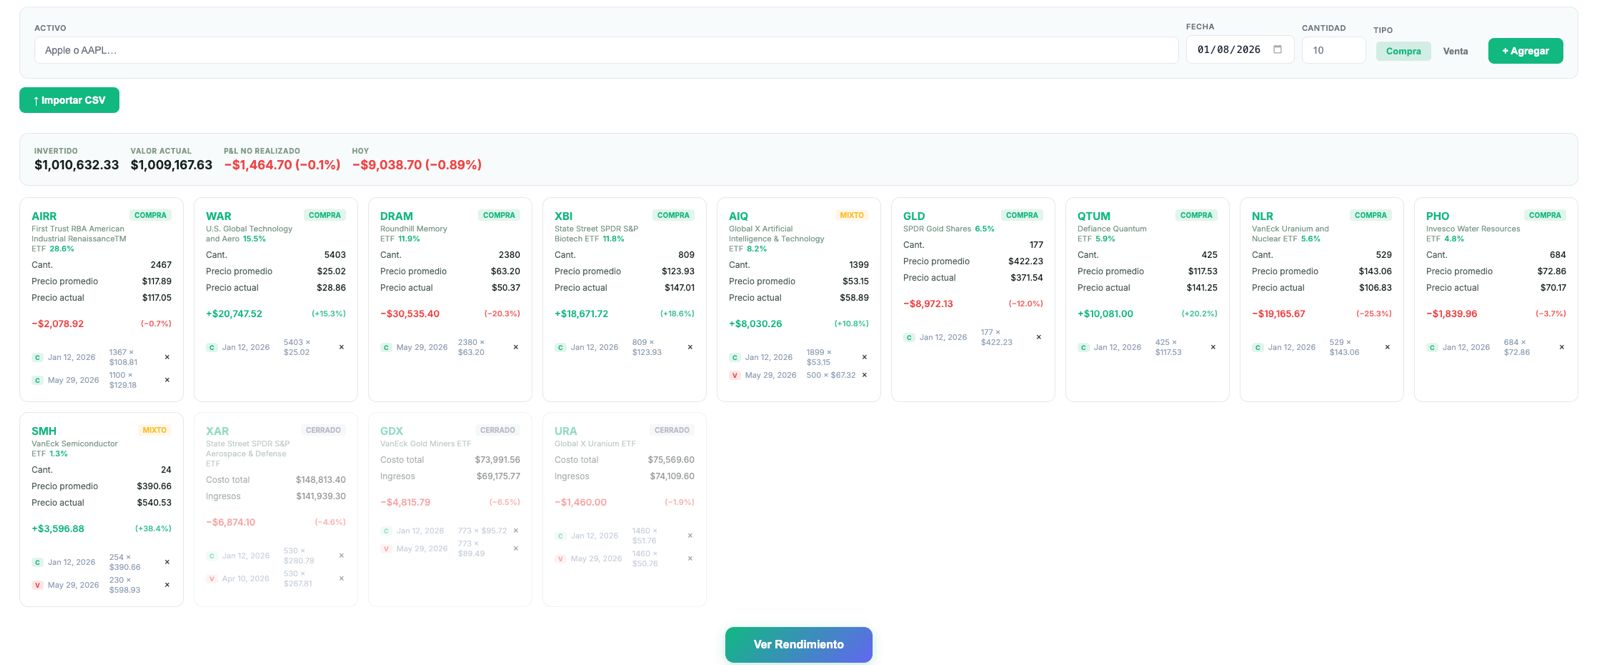Click the NLR ticker title
This screenshot has width=1600, height=665.
pyautogui.click(x=1262, y=216)
